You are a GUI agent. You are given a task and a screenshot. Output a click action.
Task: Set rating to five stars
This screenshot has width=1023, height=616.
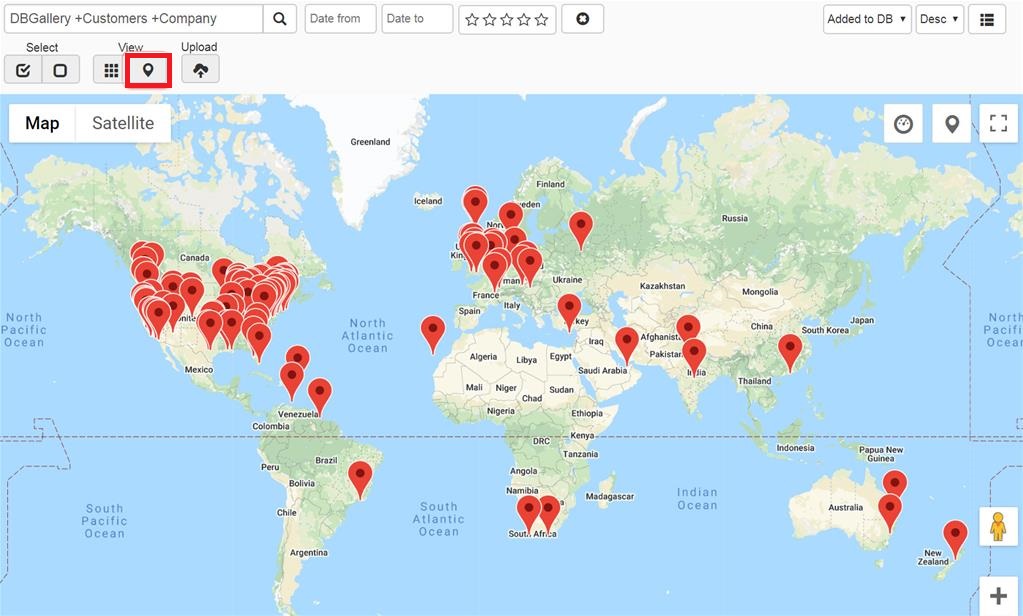[542, 20]
